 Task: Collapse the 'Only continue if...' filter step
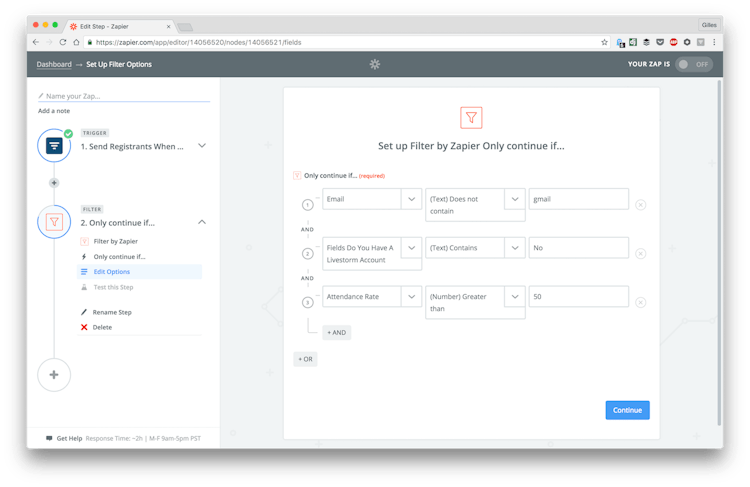(202, 222)
